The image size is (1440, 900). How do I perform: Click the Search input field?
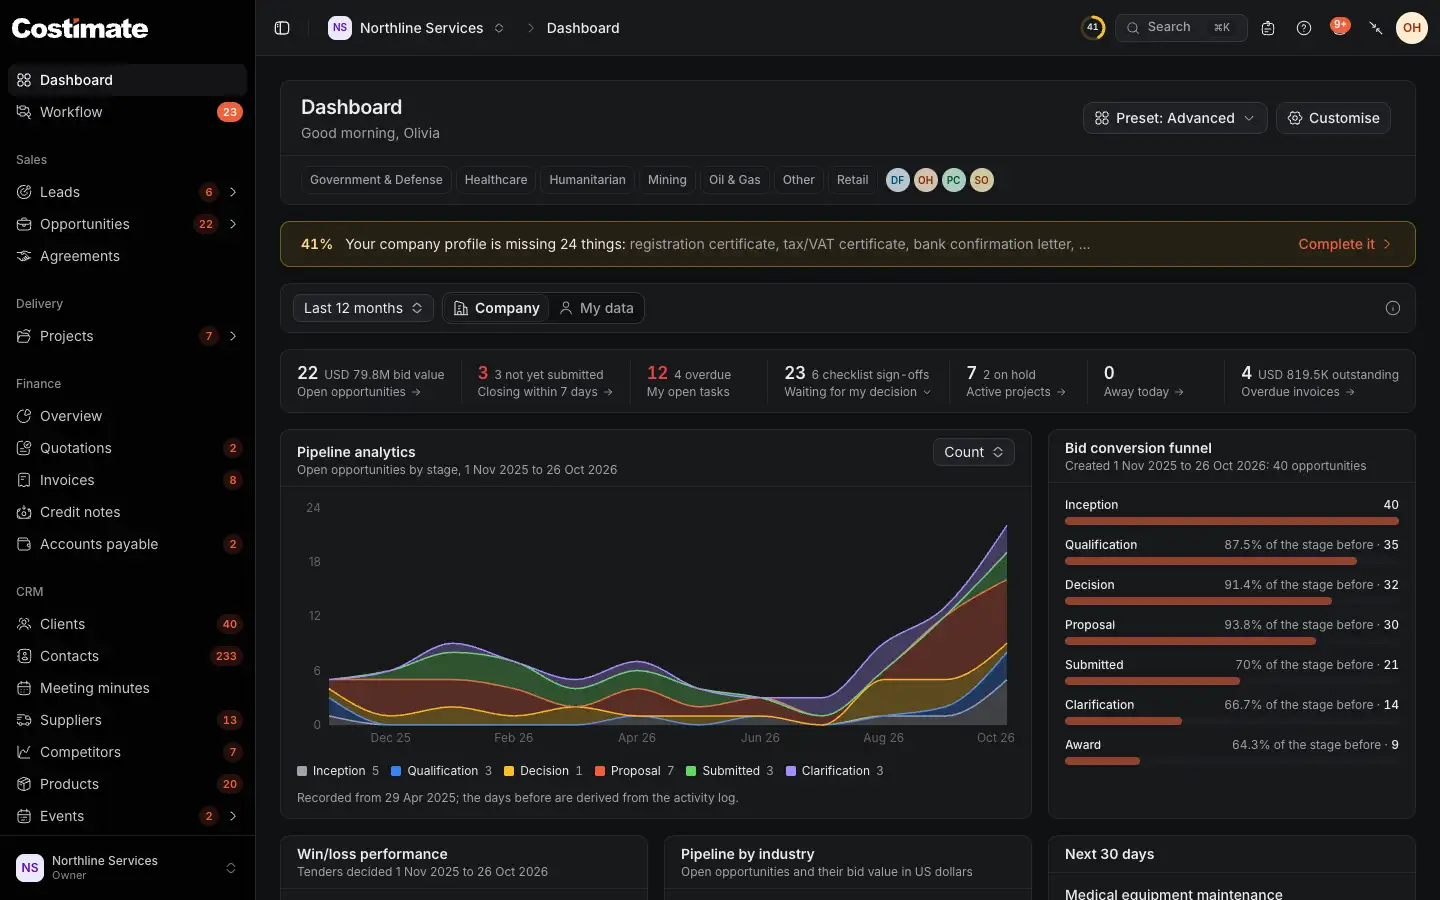pyautogui.click(x=1181, y=28)
